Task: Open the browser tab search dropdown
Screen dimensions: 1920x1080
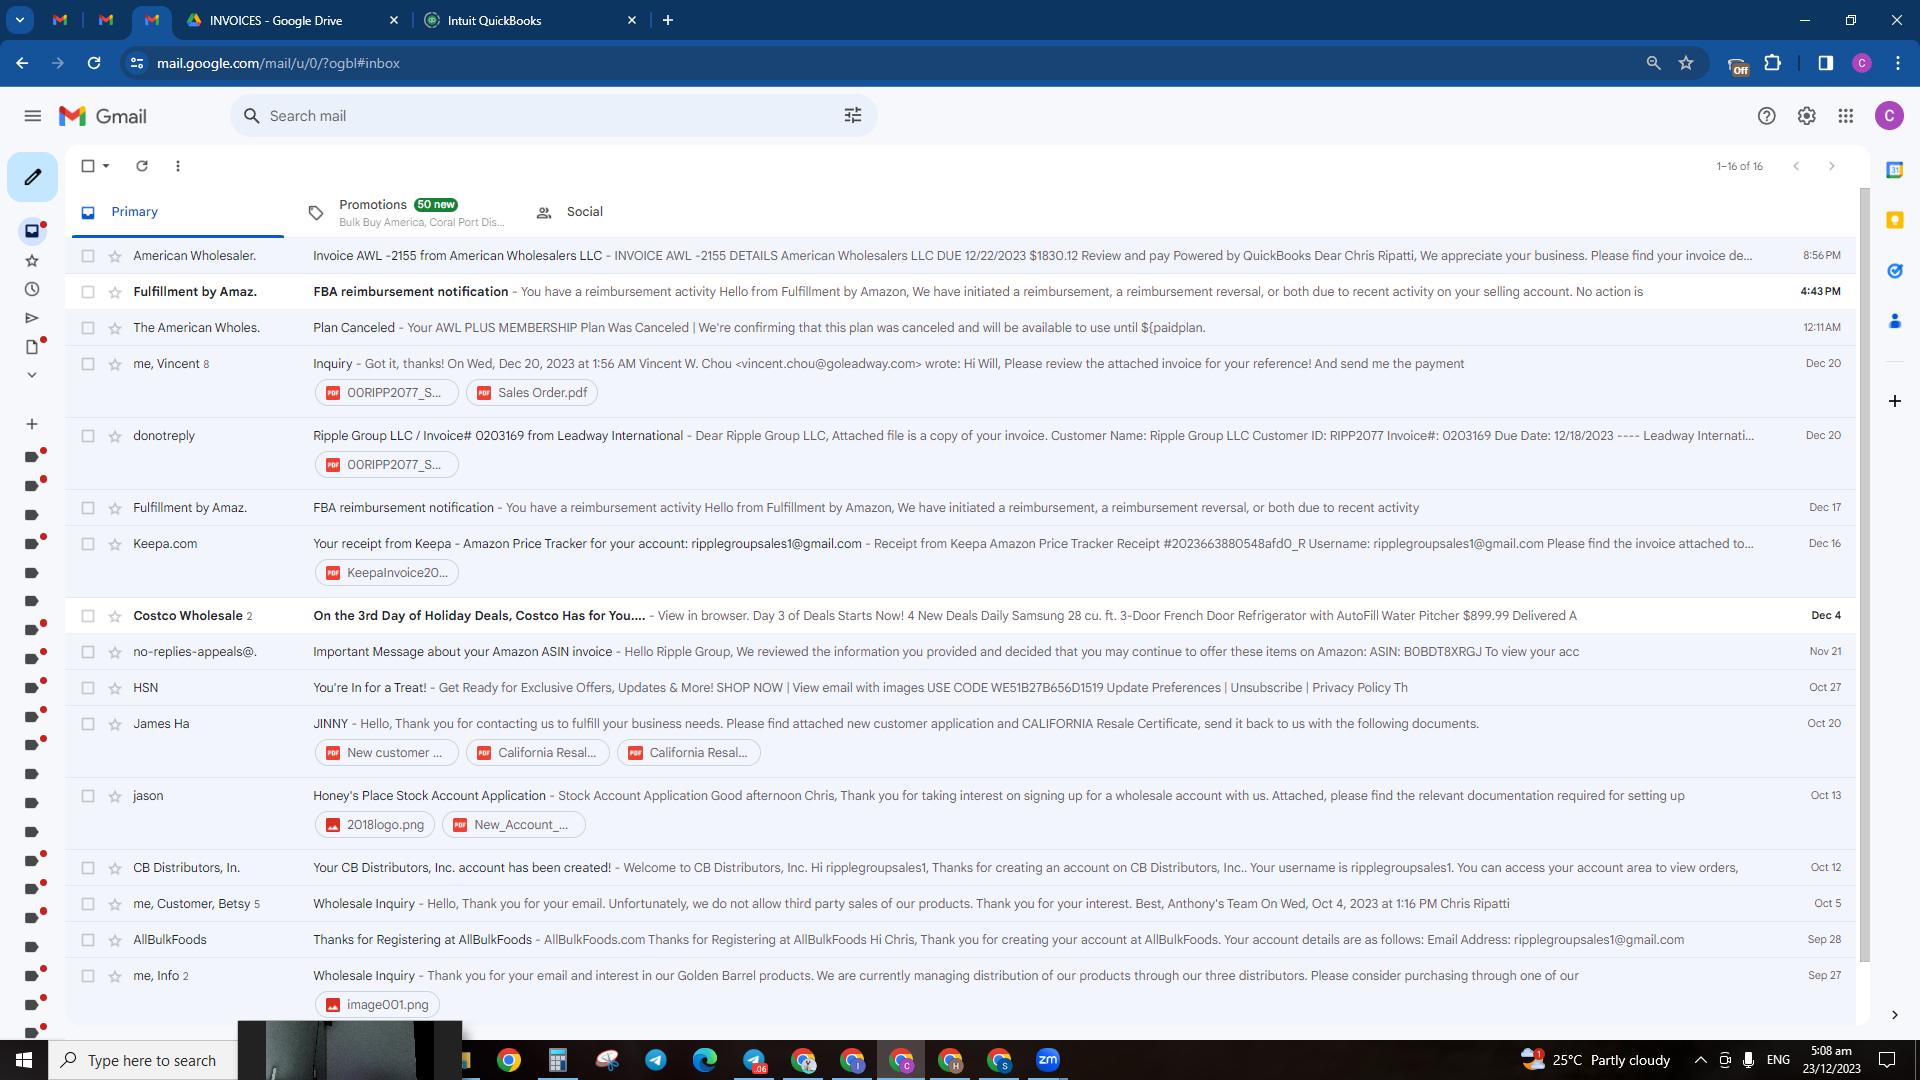Action: (x=20, y=20)
